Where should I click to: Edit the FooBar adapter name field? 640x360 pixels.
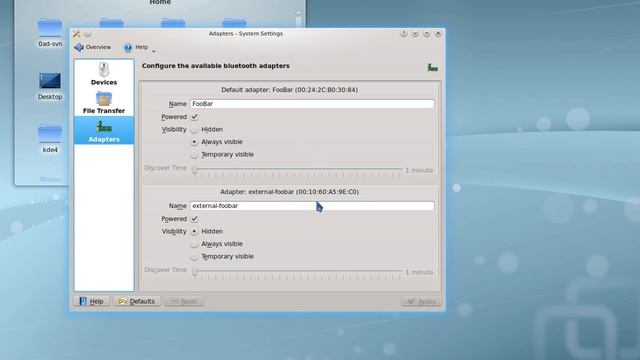click(x=312, y=104)
